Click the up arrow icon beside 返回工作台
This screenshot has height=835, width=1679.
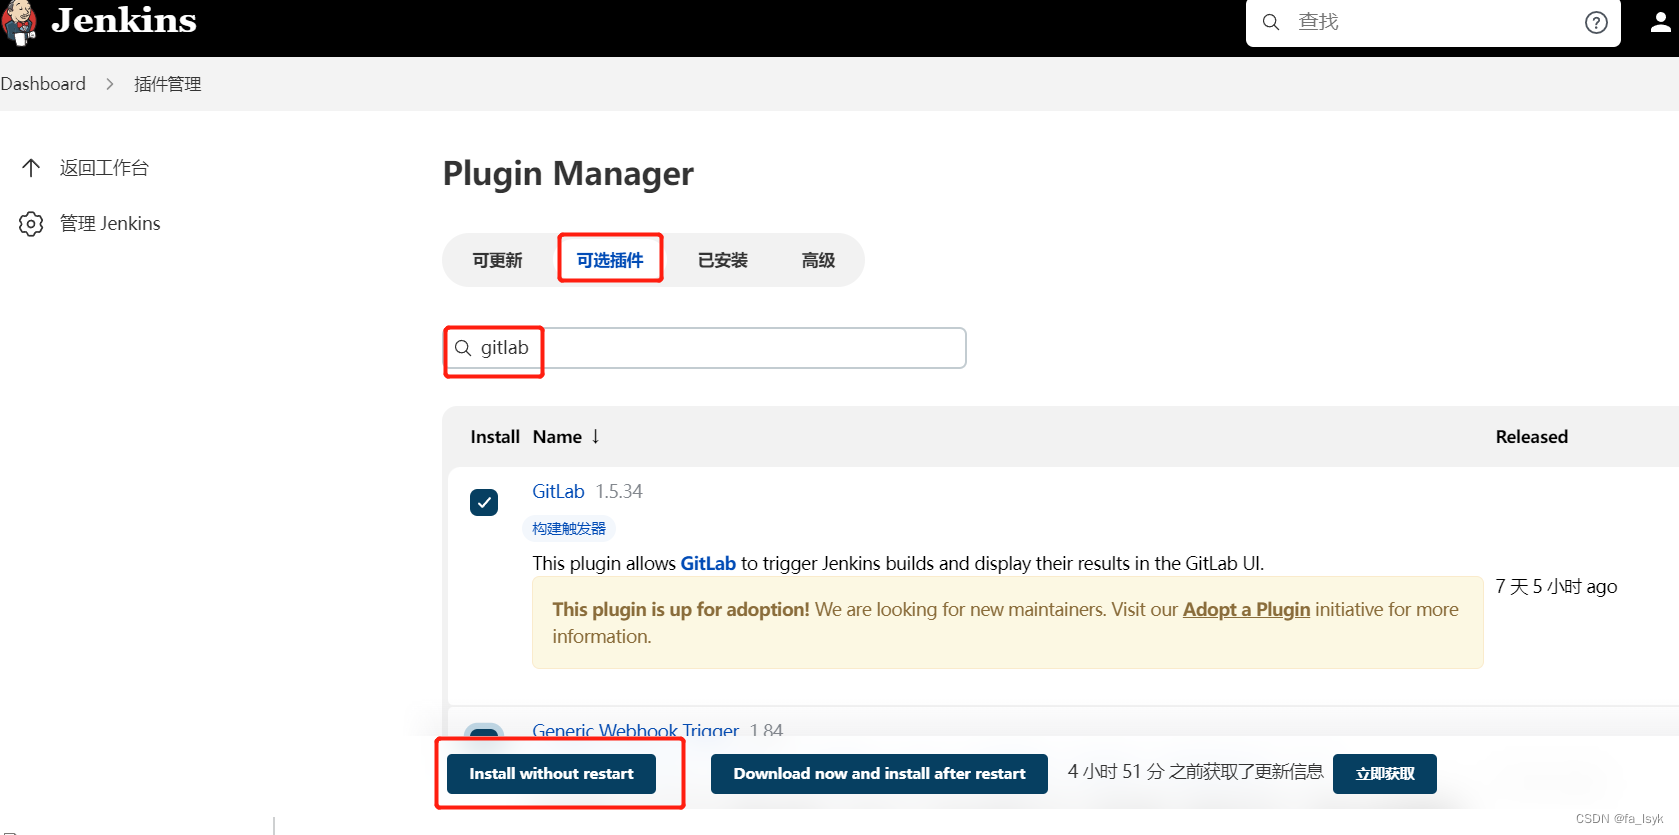[x=31, y=167]
